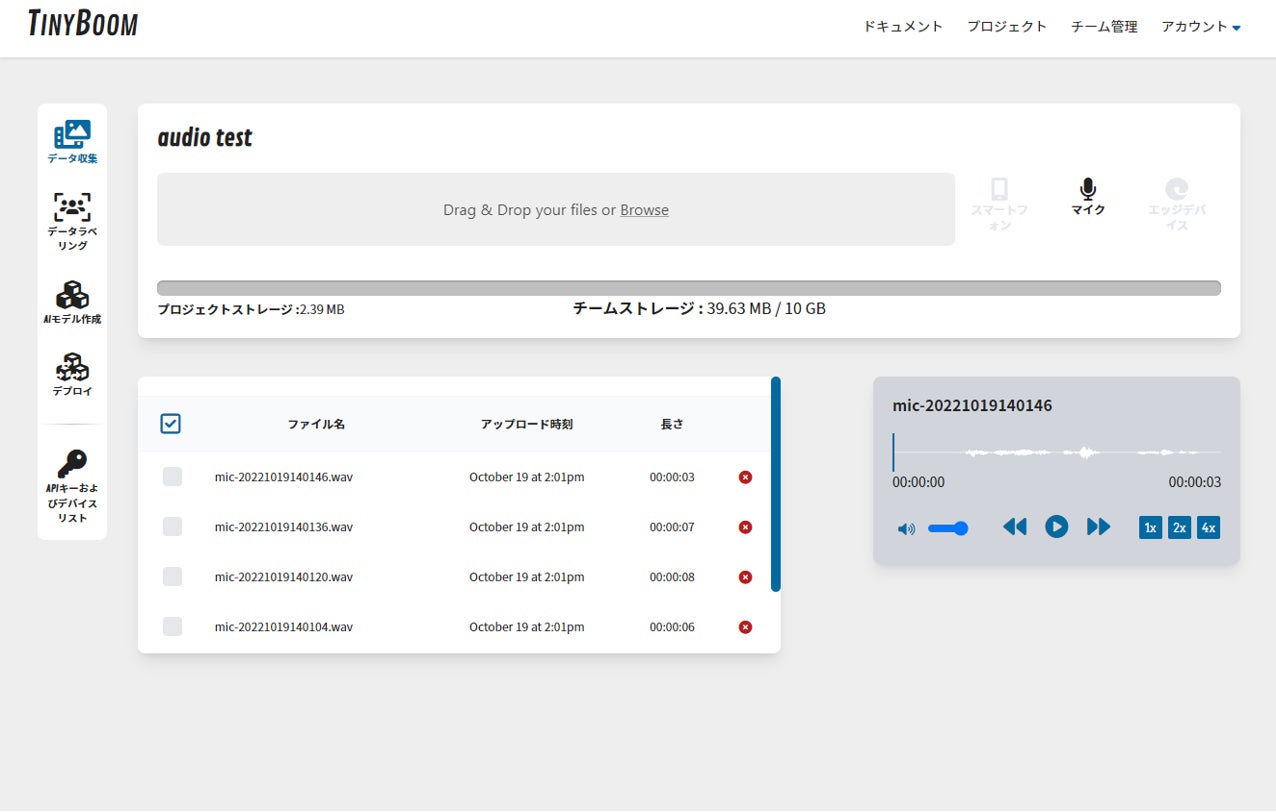This screenshot has height=812, width=1276.
Task: Click the 00:00:06 length value
Action: pyautogui.click(x=672, y=627)
